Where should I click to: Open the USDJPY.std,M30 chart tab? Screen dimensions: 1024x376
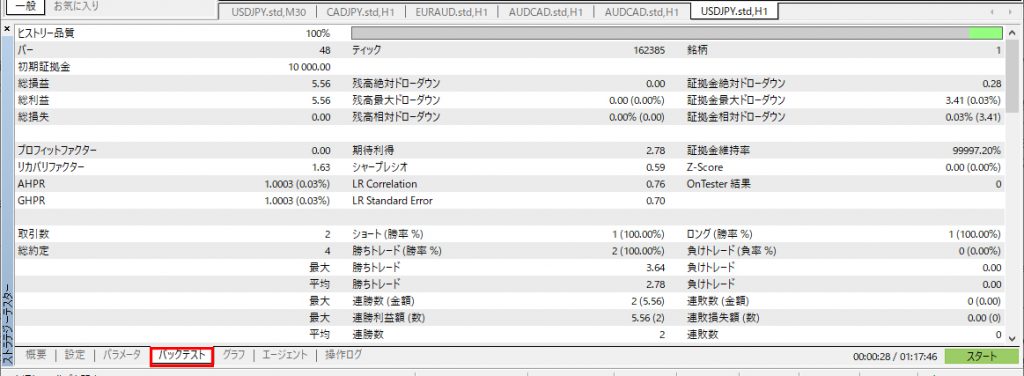268,12
